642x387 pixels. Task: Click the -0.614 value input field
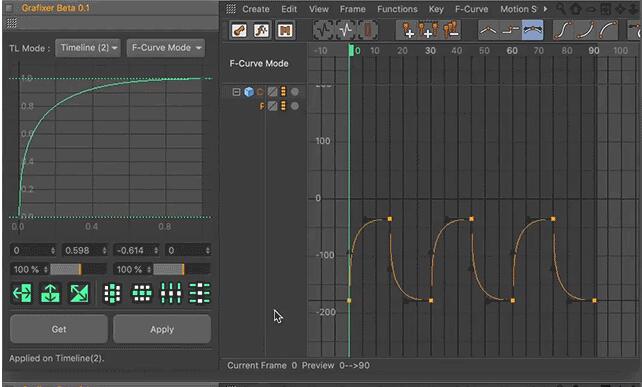click(136, 250)
